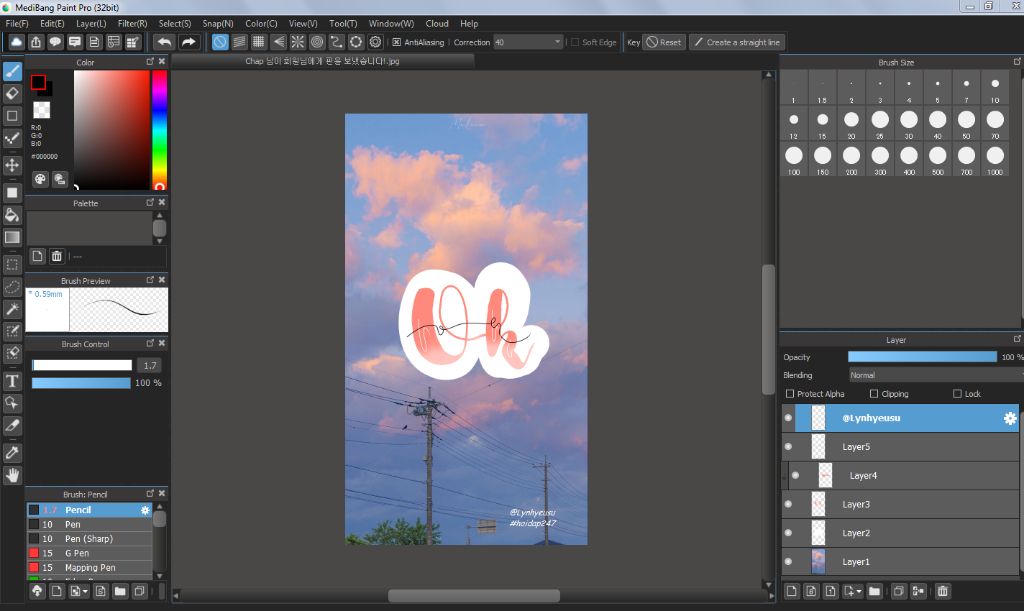1024x611 pixels.
Task: Add a new layer folder
Action: coord(874,591)
